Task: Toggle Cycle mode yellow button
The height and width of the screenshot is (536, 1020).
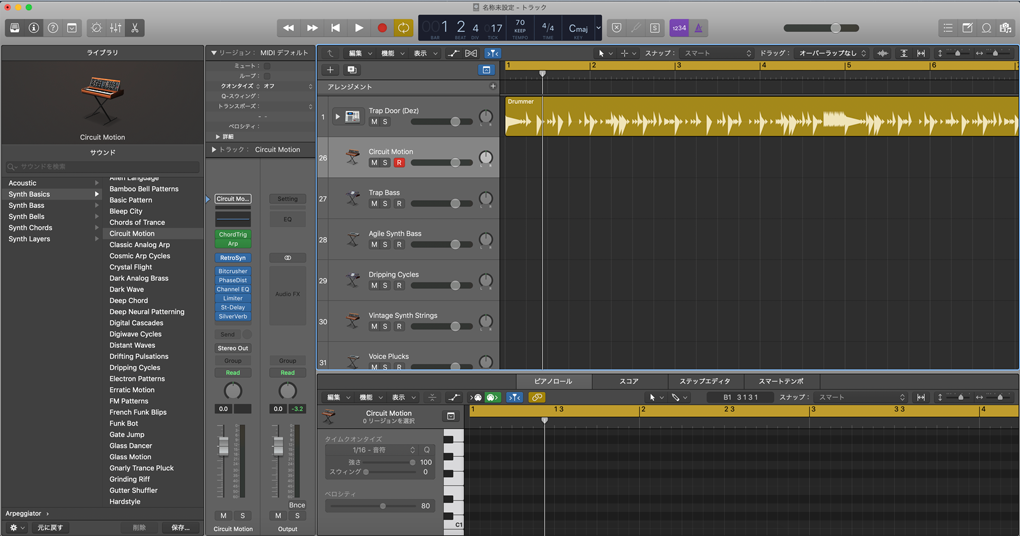Action: pyautogui.click(x=403, y=28)
